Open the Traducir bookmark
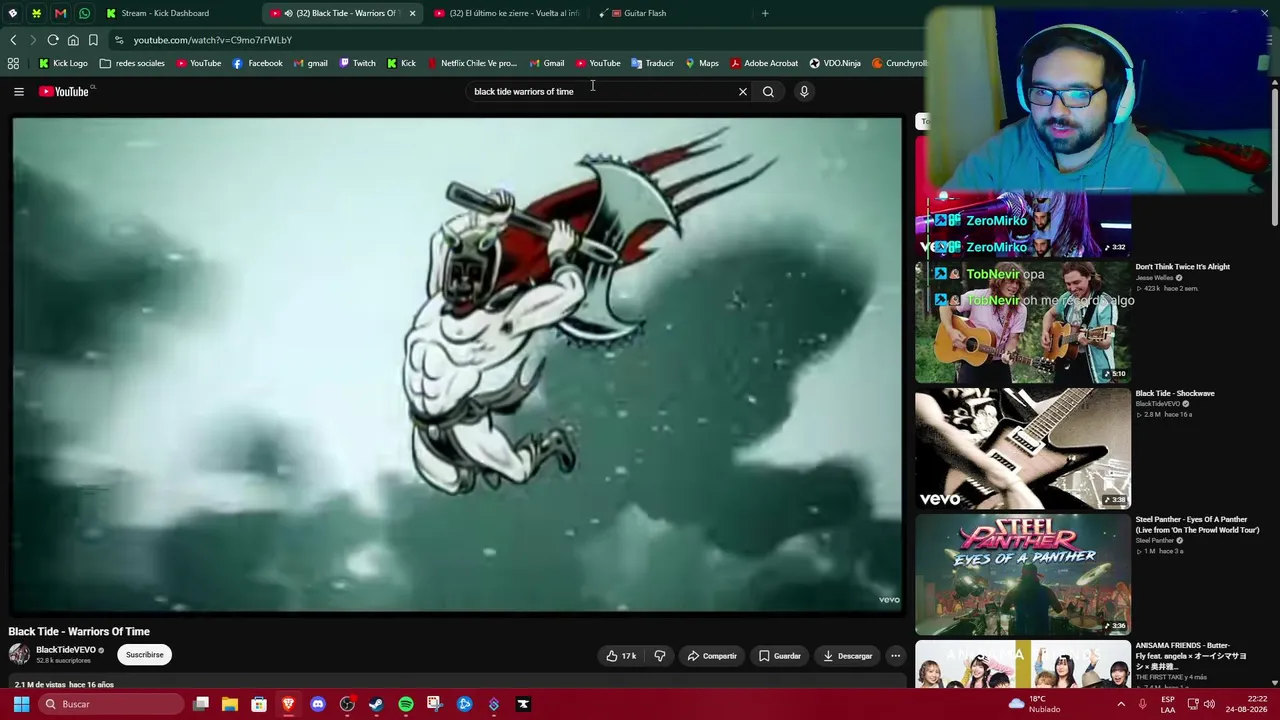 (652, 63)
